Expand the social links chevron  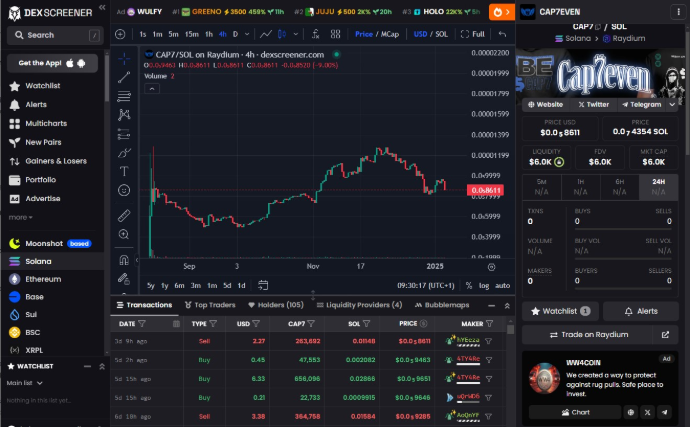click(x=672, y=105)
